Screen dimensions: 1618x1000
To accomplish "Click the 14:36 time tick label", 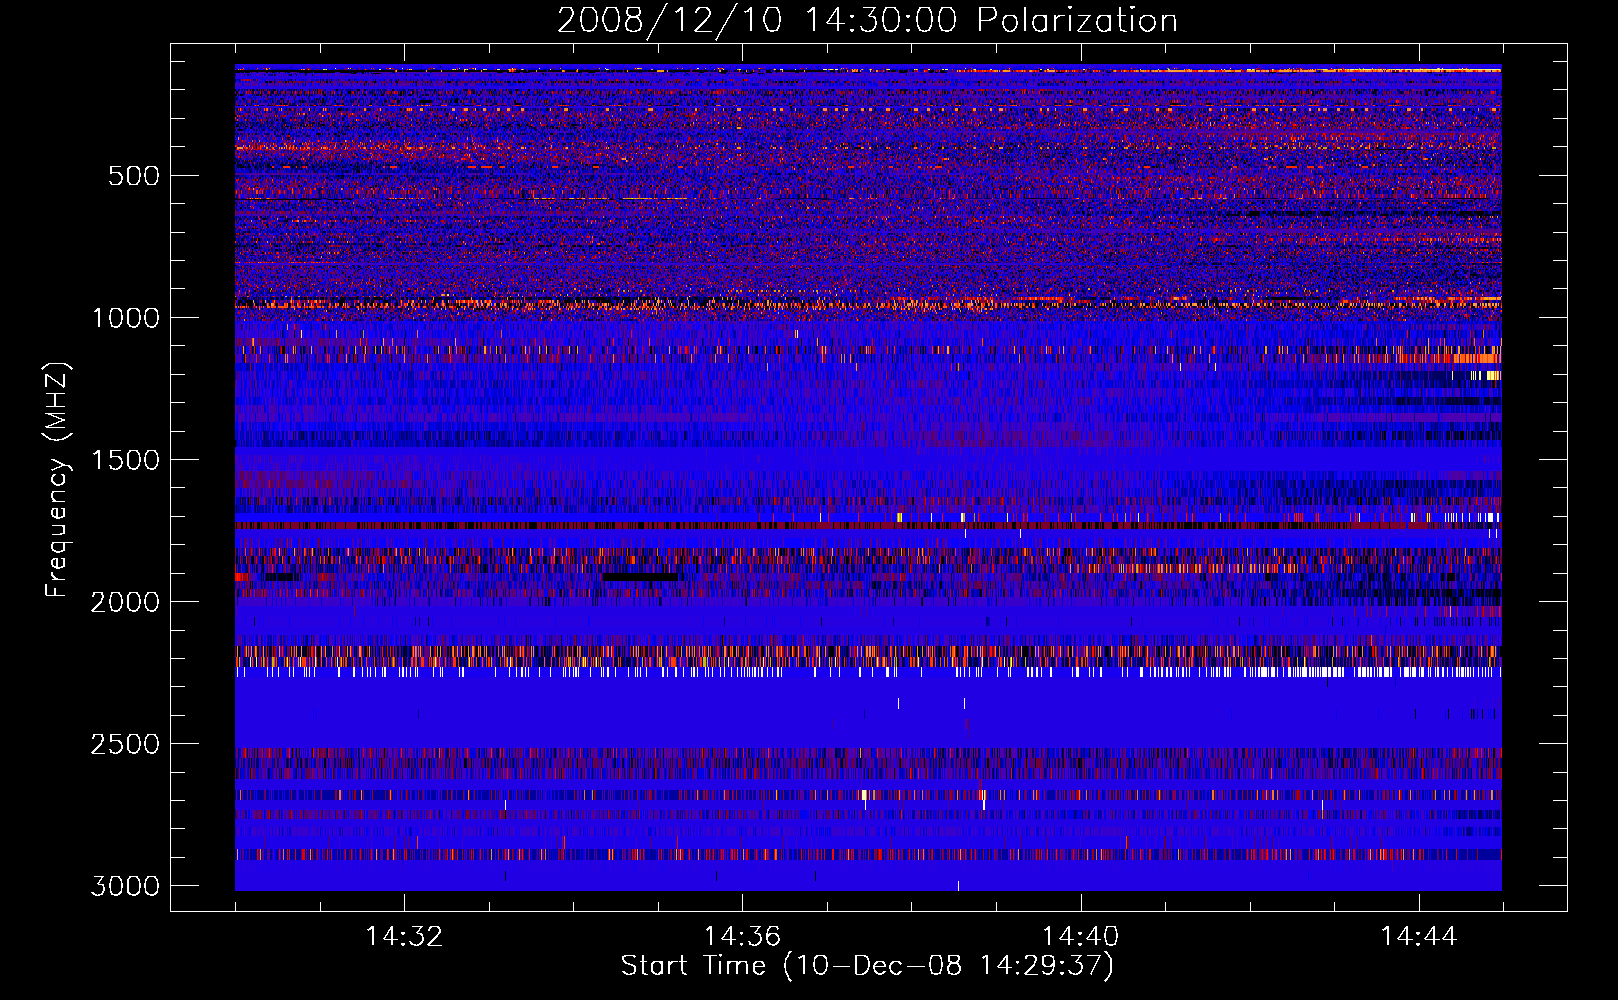I will pyautogui.click(x=742, y=937).
